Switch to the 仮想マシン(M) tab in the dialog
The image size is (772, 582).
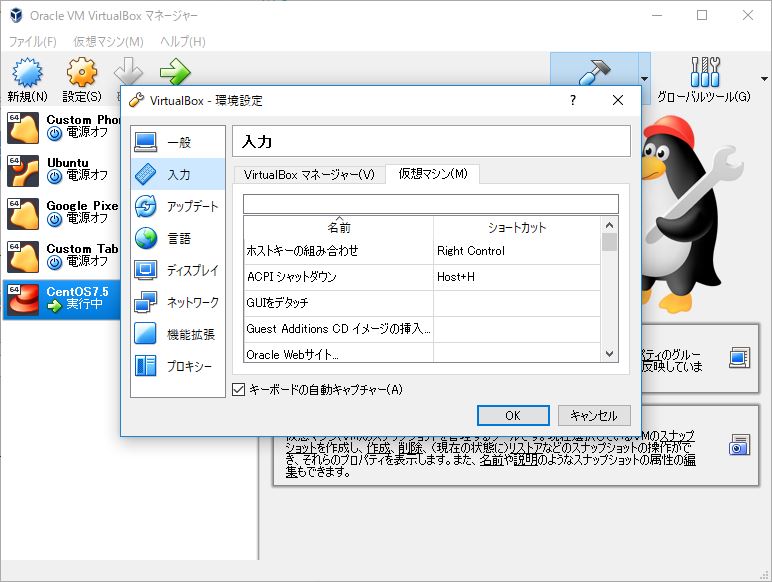(433, 173)
